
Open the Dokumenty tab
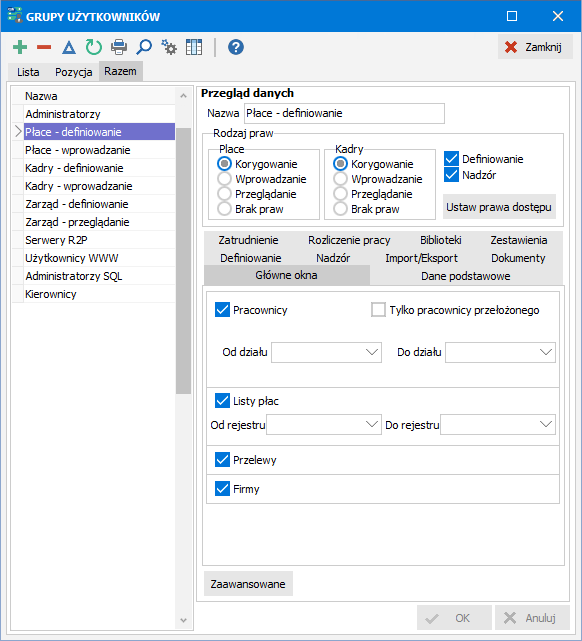pyautogui.click(x=518, y=258)
